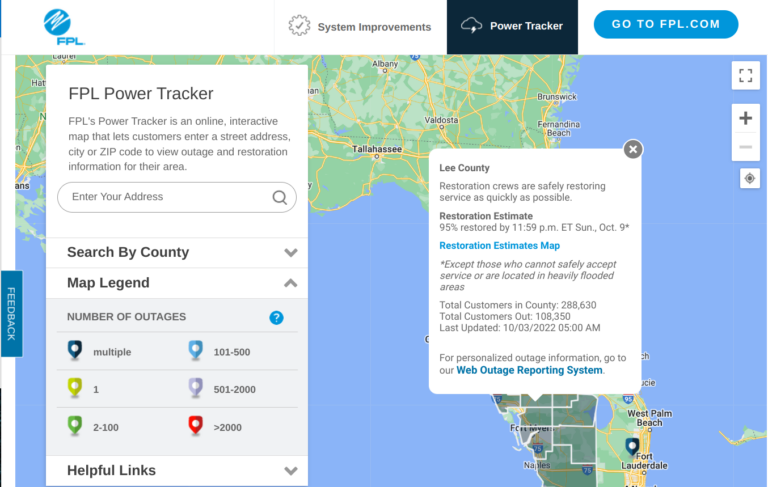Click the Last Updated timestamp text
The height and width of the screenshot is (487, 768).
520,328
